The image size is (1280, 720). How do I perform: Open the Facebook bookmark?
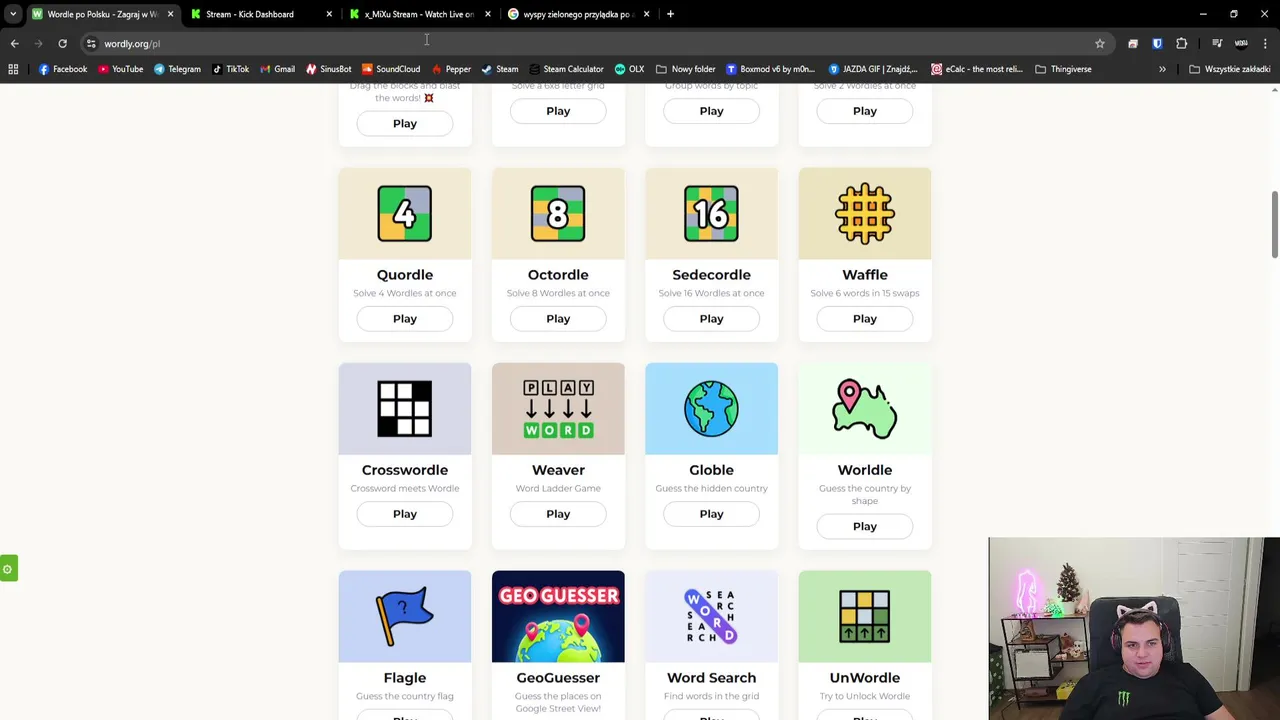tap(63, 69)
